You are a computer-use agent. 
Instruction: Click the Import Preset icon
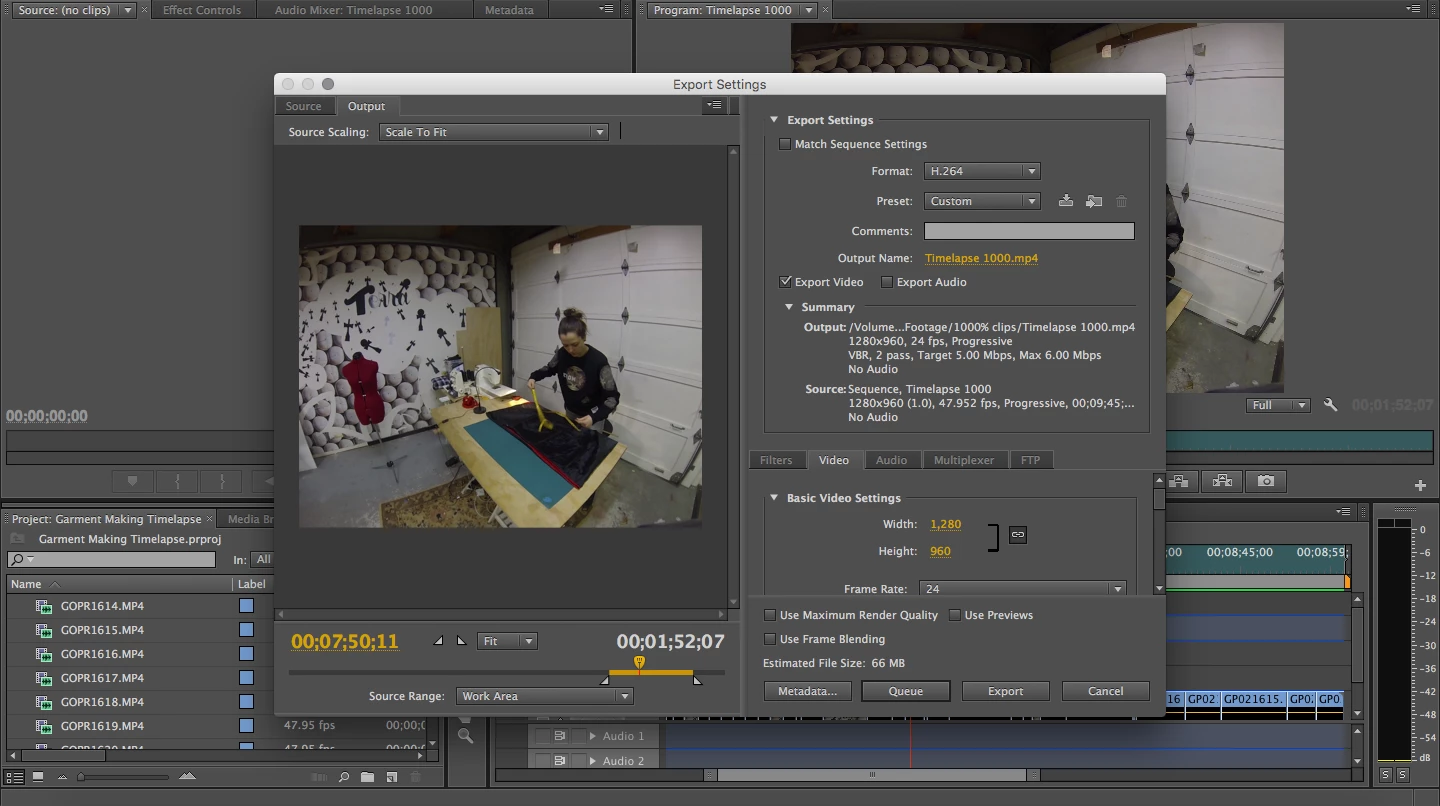coord(1094,201)
